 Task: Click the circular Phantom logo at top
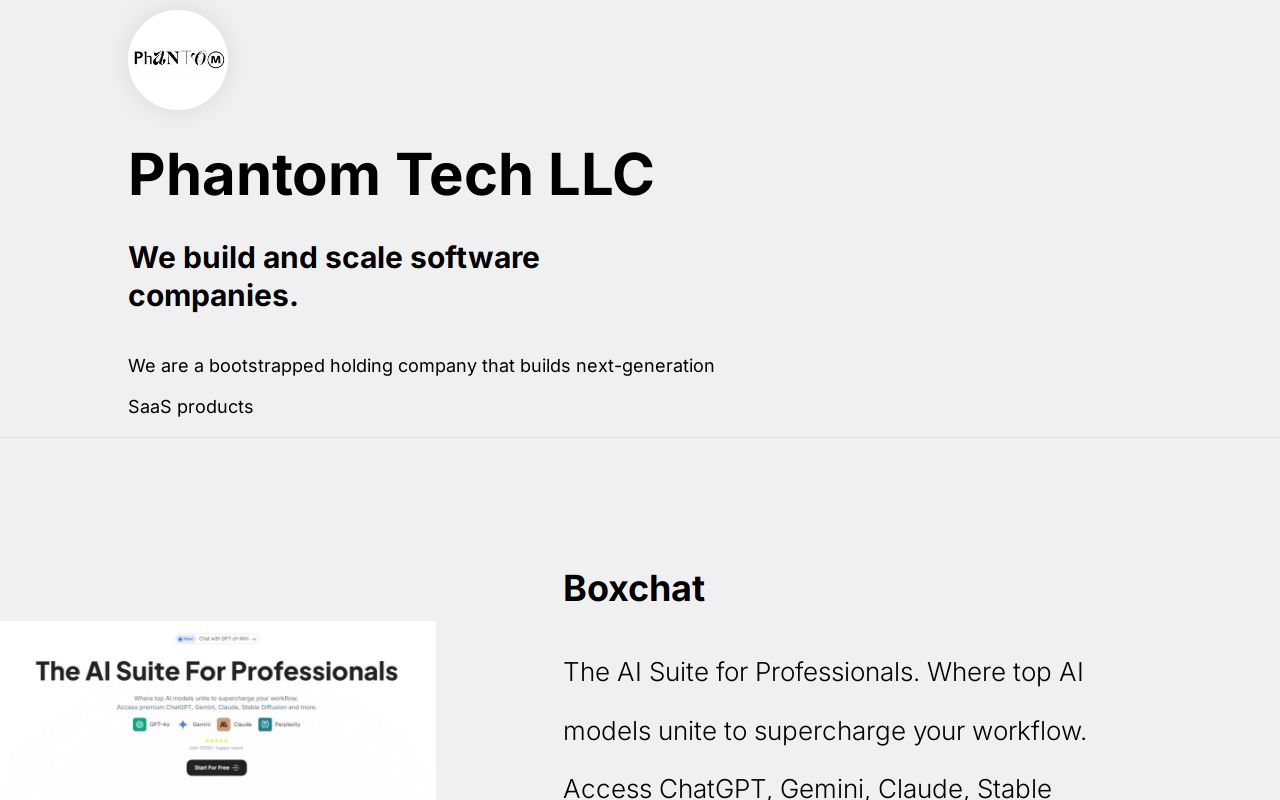[178, 59]
